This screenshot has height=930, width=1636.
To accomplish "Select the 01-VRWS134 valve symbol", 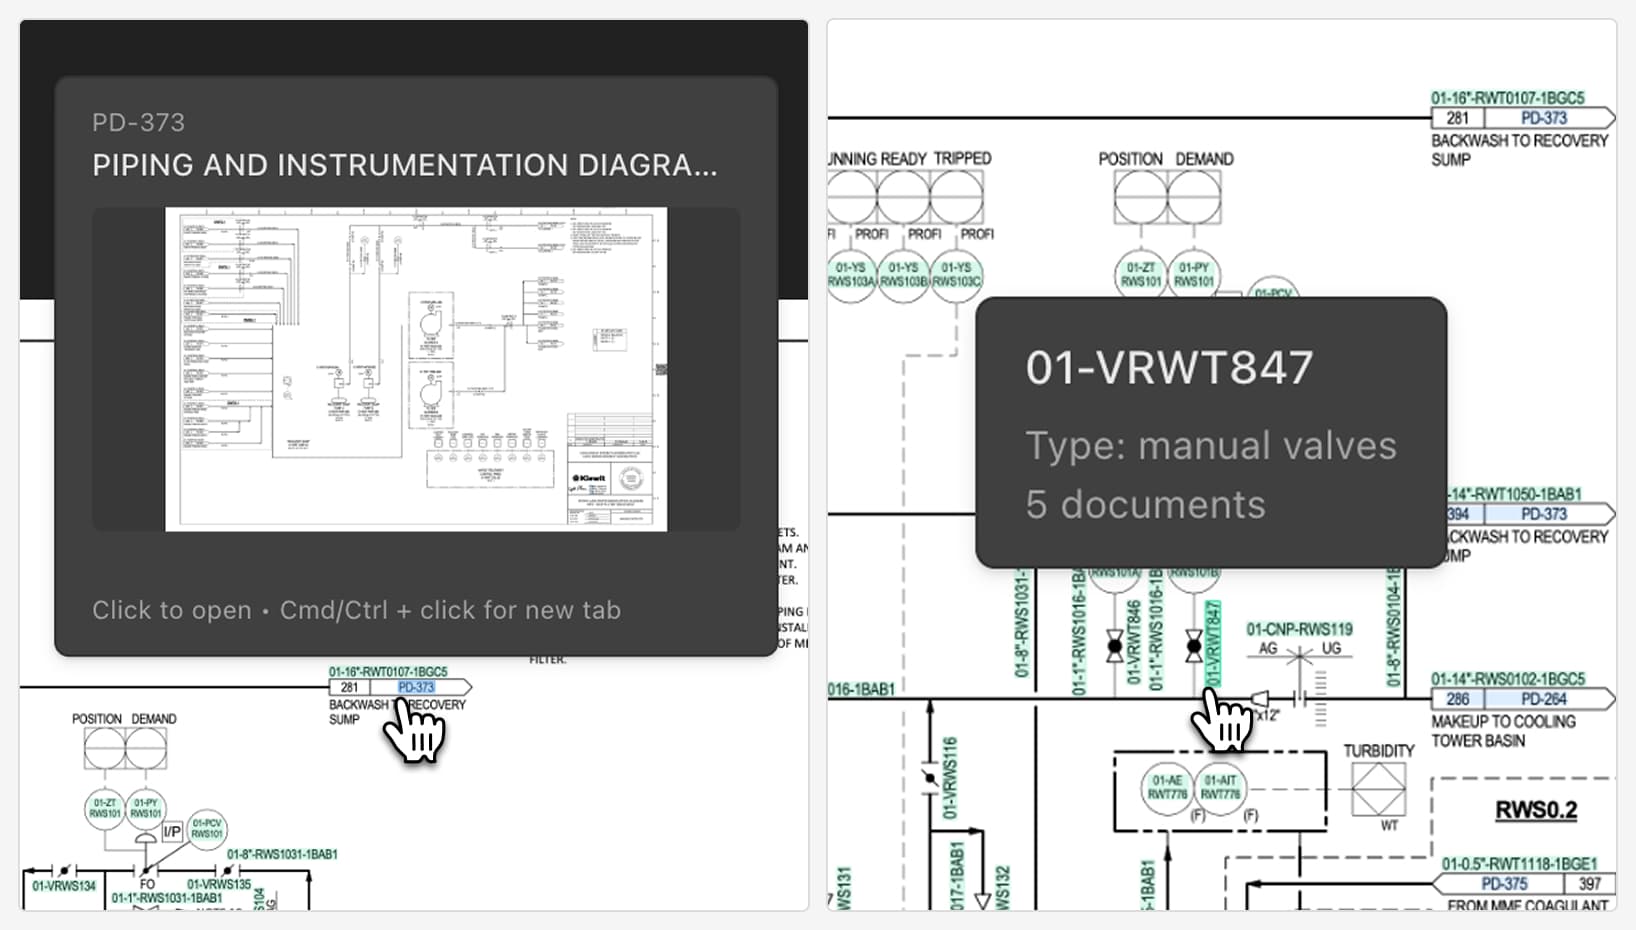I will pos(66,870).
